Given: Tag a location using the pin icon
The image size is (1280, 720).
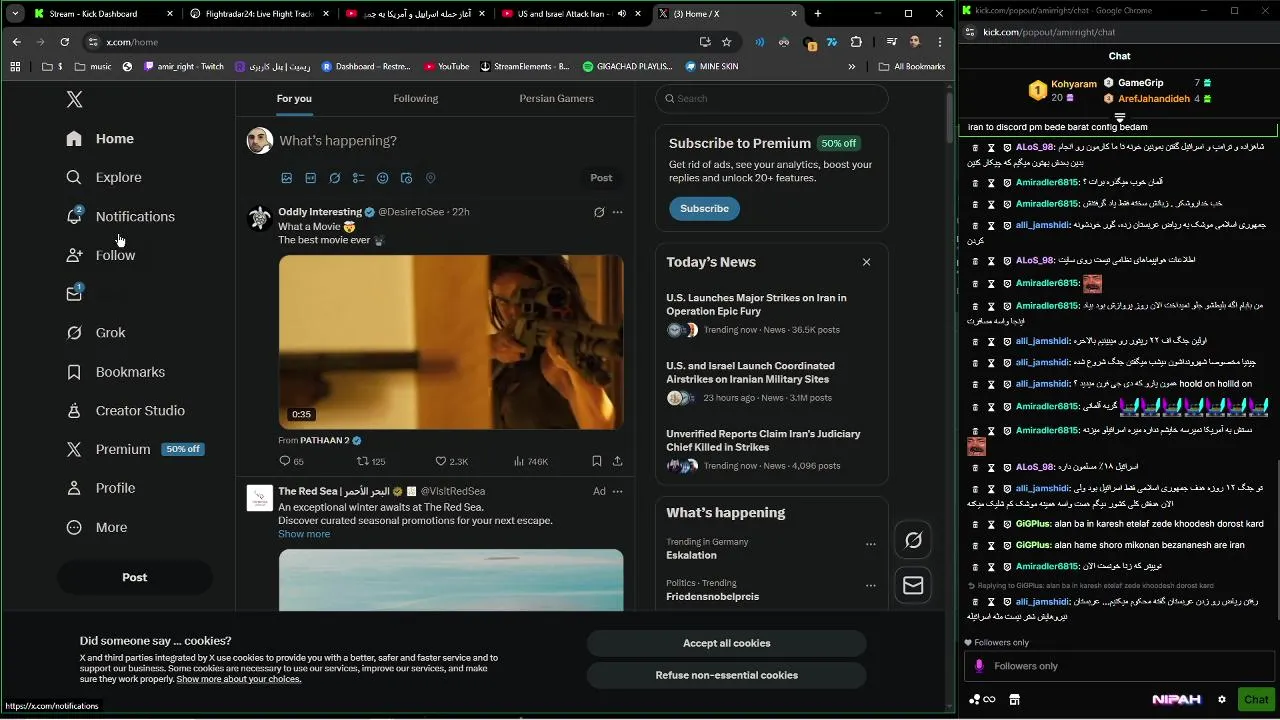Looking at the screenshot, I should click(x=430, y=178).
